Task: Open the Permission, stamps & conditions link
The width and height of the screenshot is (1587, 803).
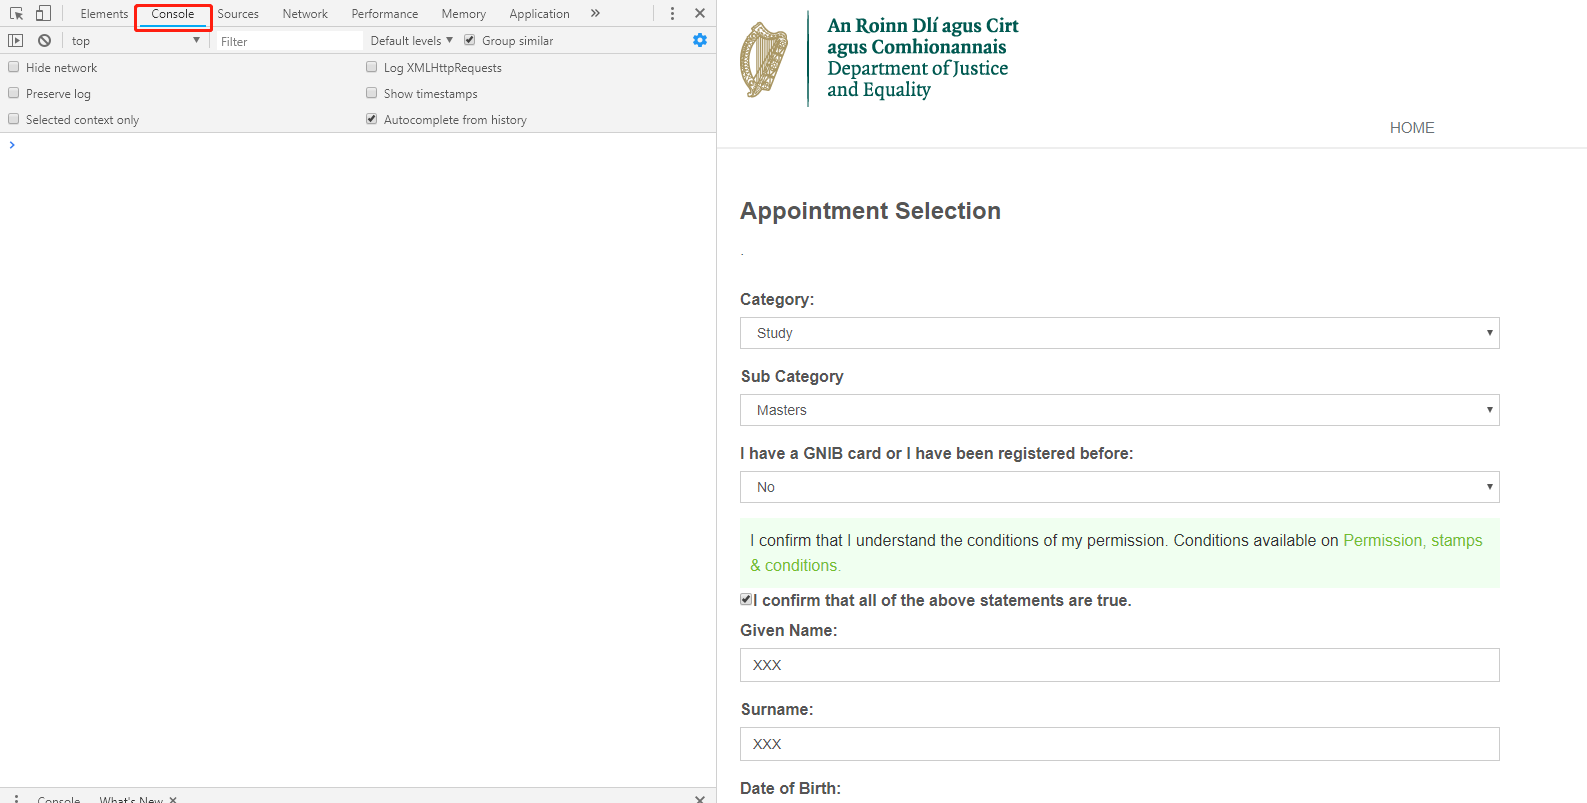Action: tap(1412, 541)
